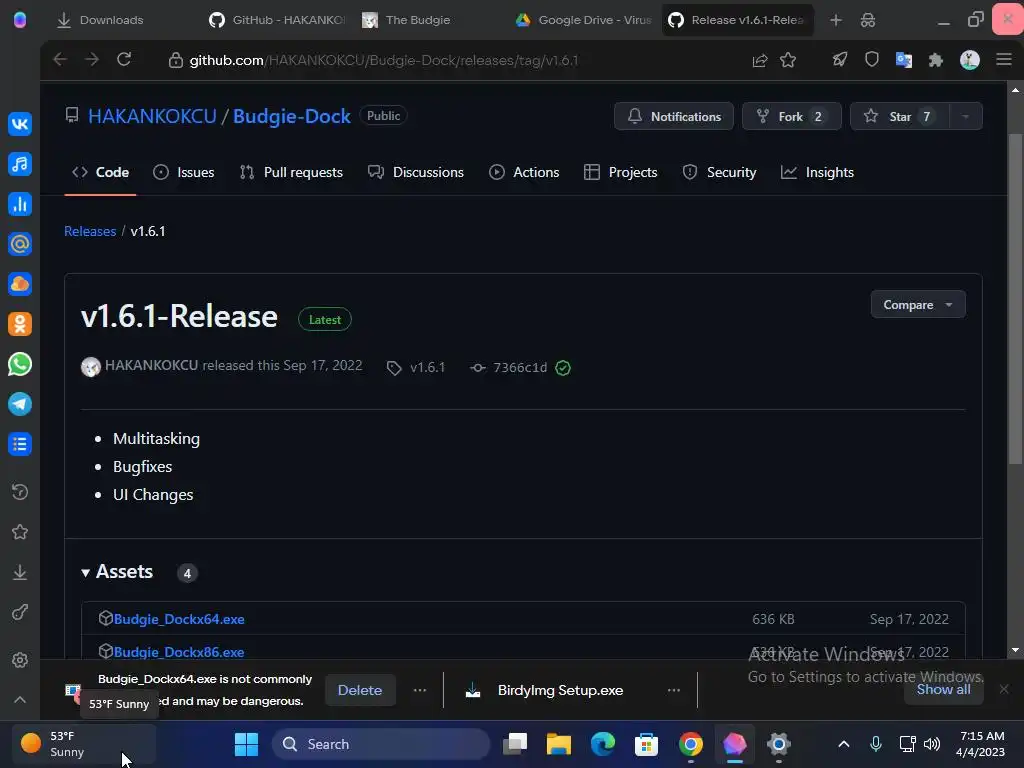The image size is (1024, 768).
Task: Open the browser hamburger menu
Action: tap(1004, 60)
